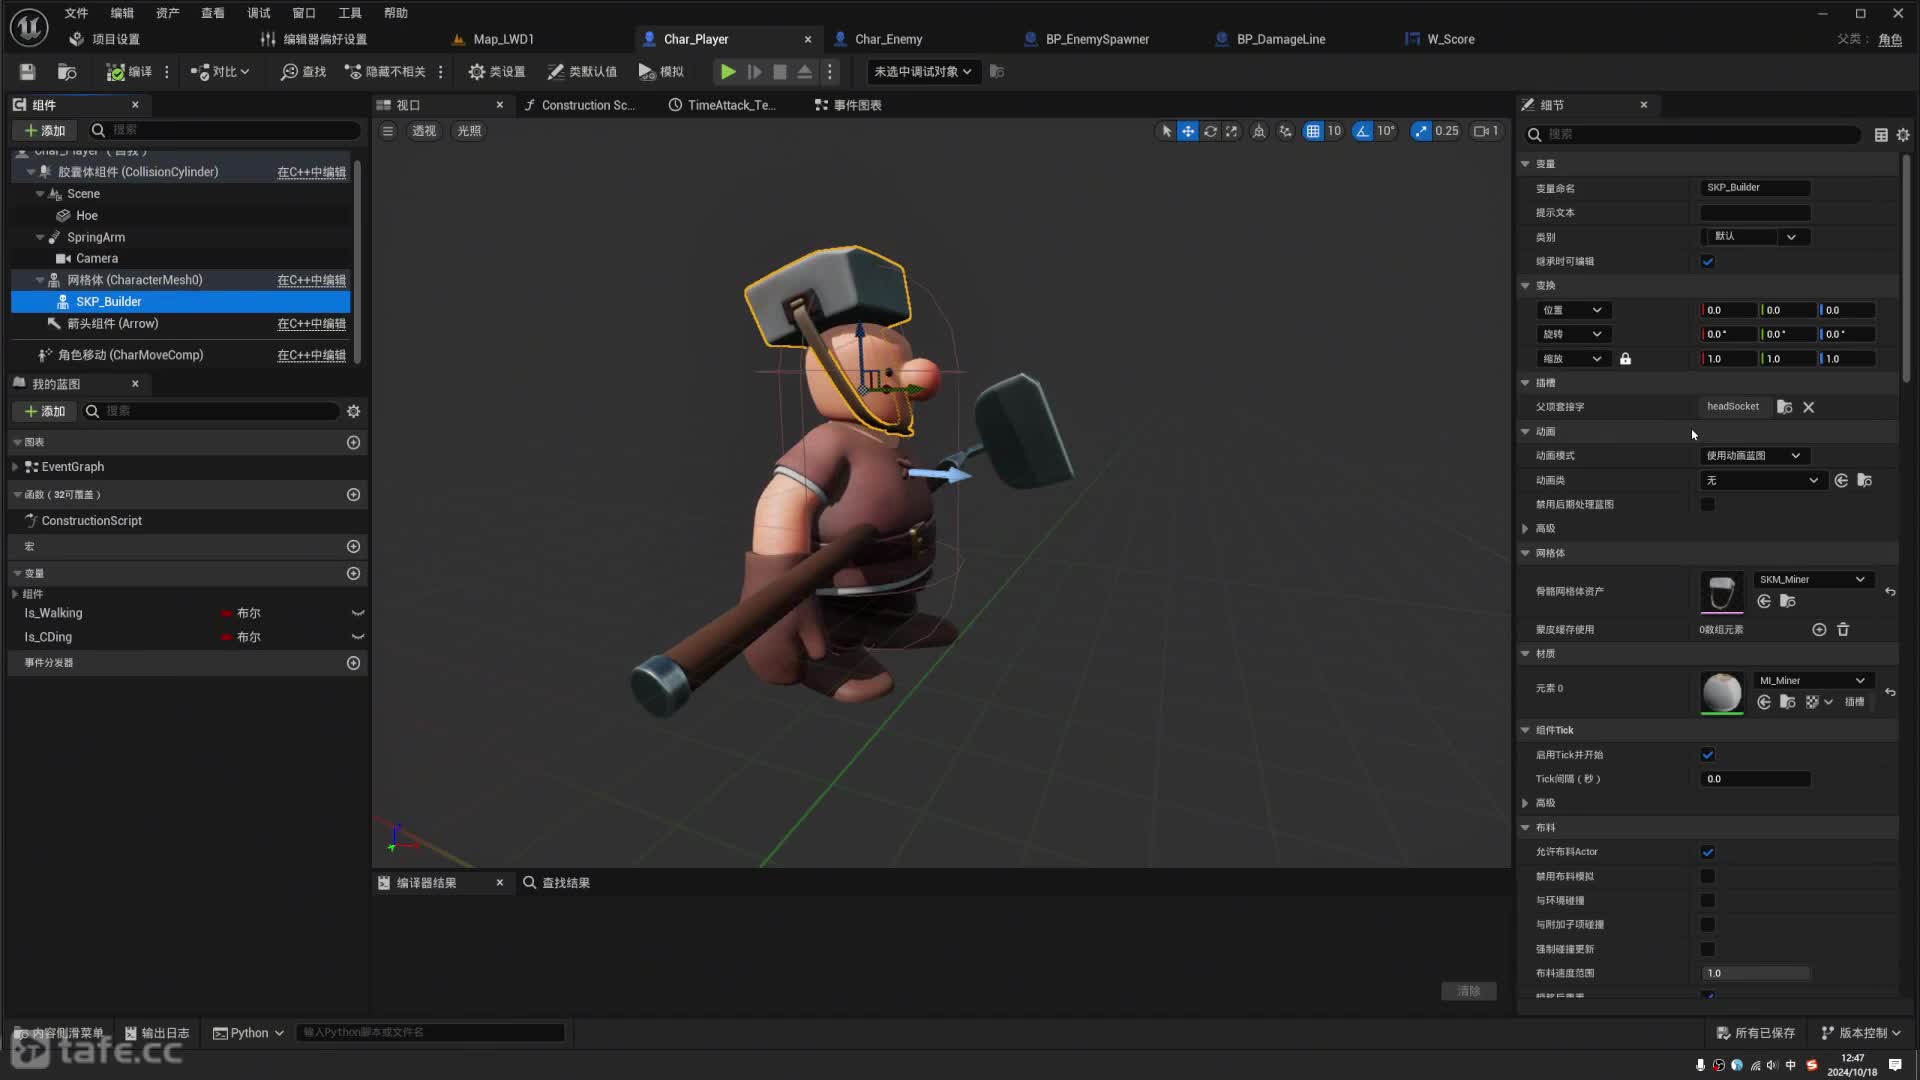
Task: Open the Diff compare dropdown
Action: point(221,71)
